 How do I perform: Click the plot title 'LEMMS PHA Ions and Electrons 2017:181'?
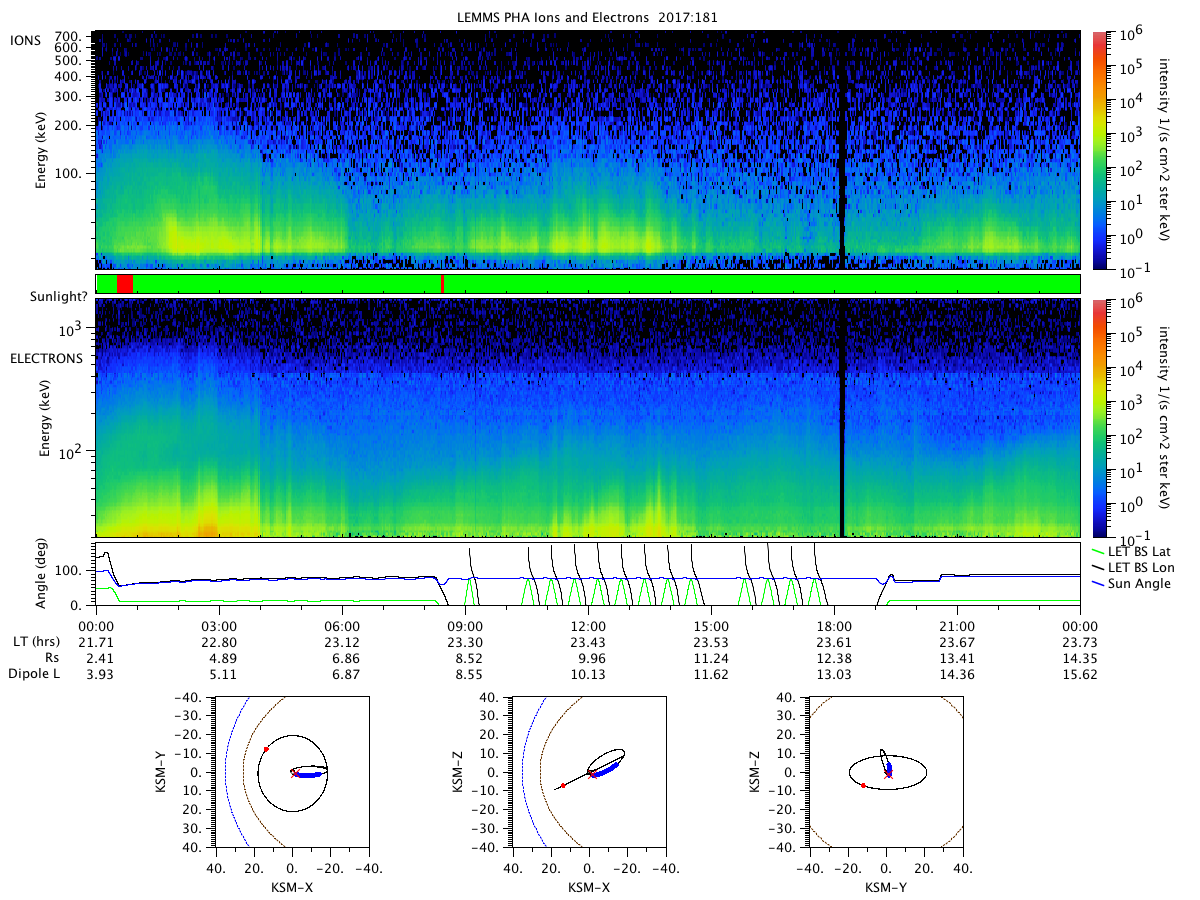coord(587,18)
